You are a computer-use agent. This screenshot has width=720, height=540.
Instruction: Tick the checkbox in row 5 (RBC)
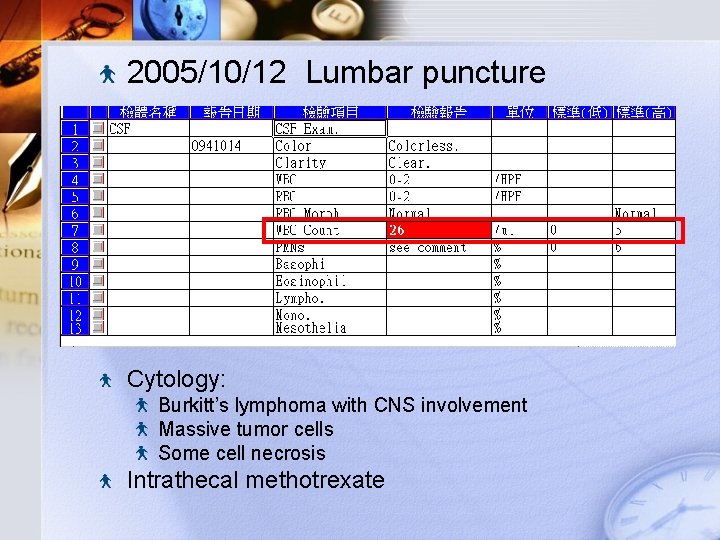tap(98, 196)
